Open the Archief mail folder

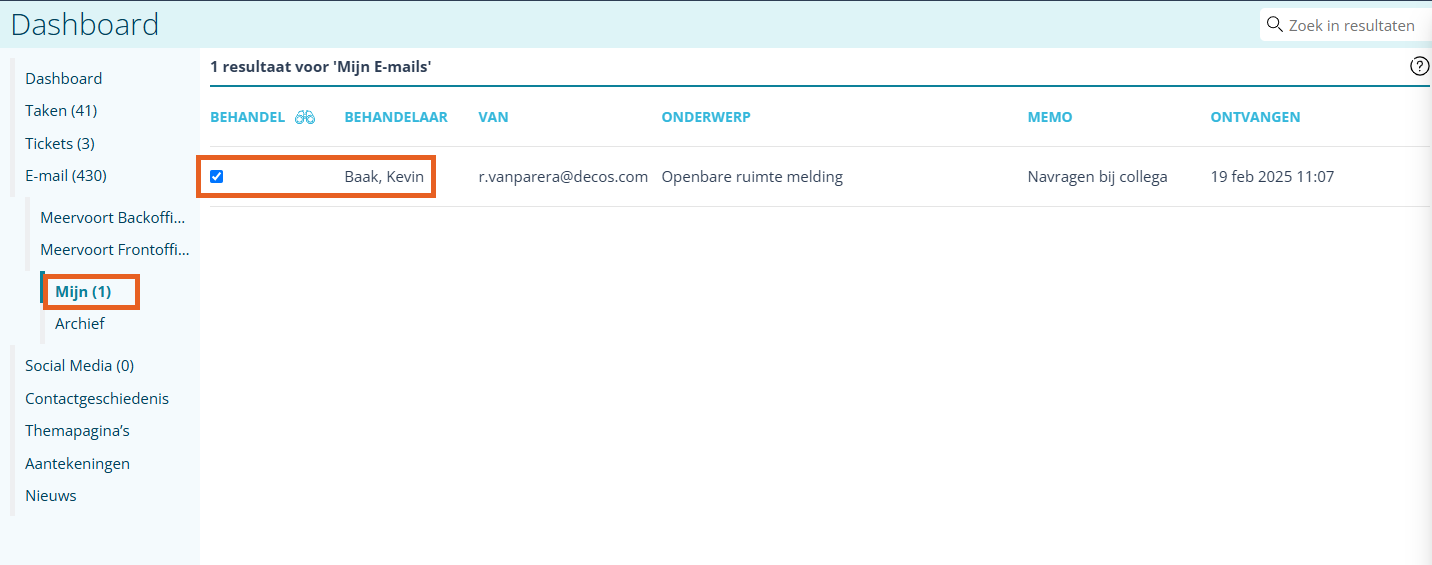[x=80, y=324]
